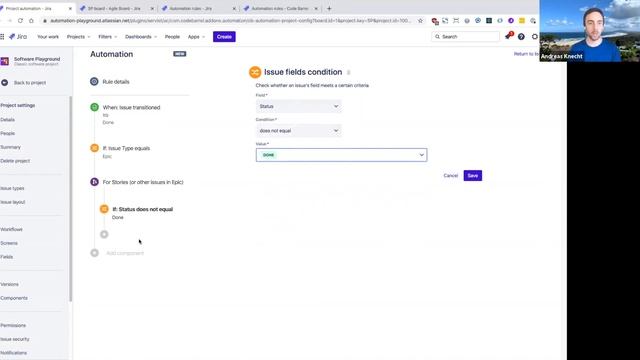This screenshot has height=360, width=640.
Task: Click Return to list link
Action: [526, 54]
